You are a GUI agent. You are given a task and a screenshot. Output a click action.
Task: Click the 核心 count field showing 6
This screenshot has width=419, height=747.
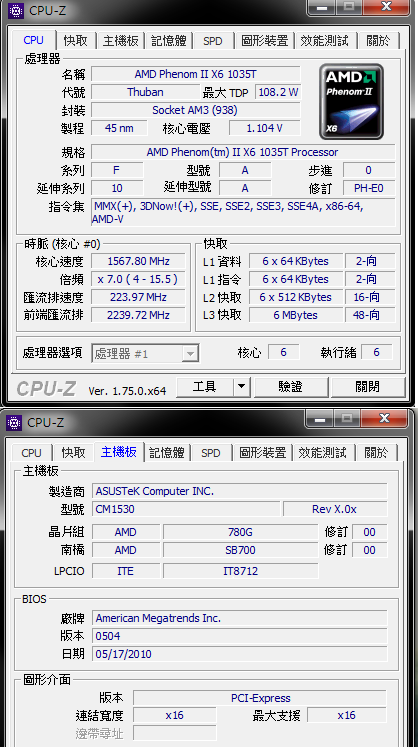click(284, 353)
